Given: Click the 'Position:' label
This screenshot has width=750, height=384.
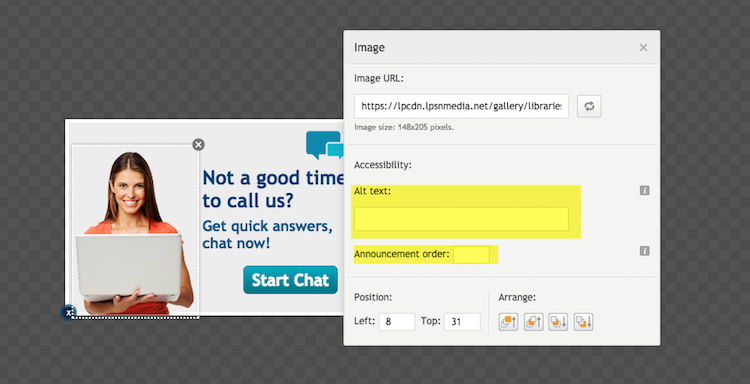Looking at the screenshot, I should point(373,297).
